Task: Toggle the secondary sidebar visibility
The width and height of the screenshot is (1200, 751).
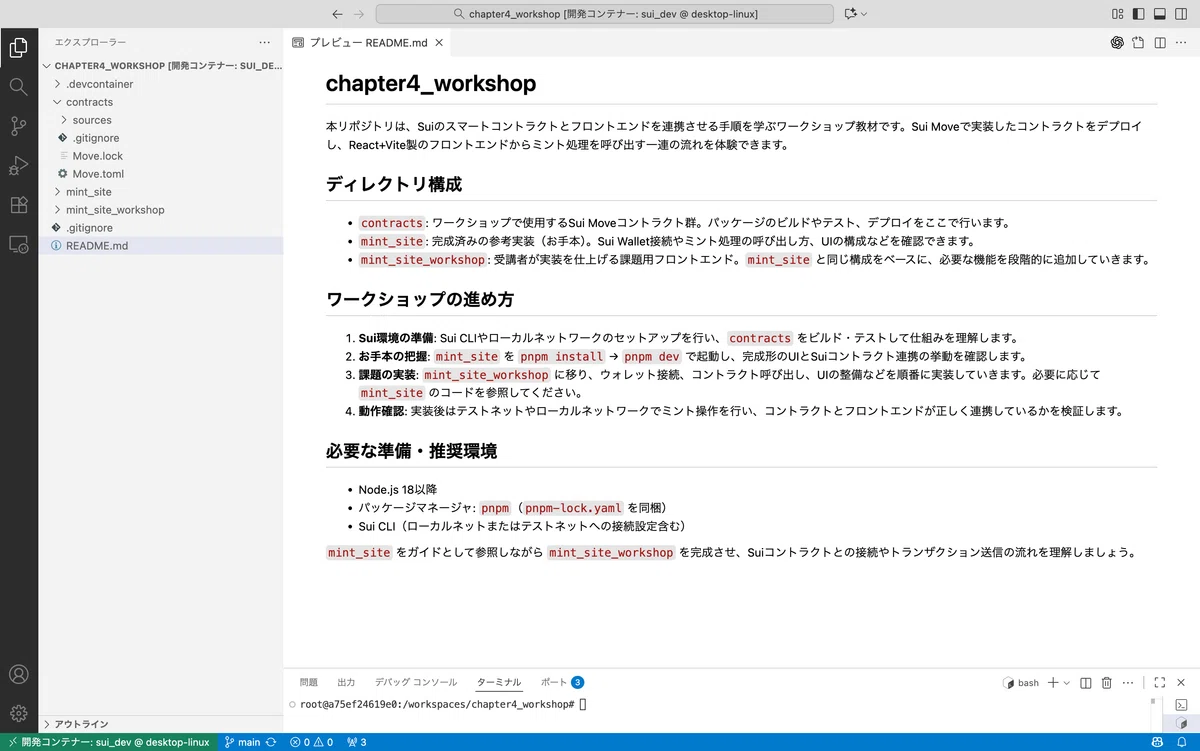Action: tap(1181, 14)
